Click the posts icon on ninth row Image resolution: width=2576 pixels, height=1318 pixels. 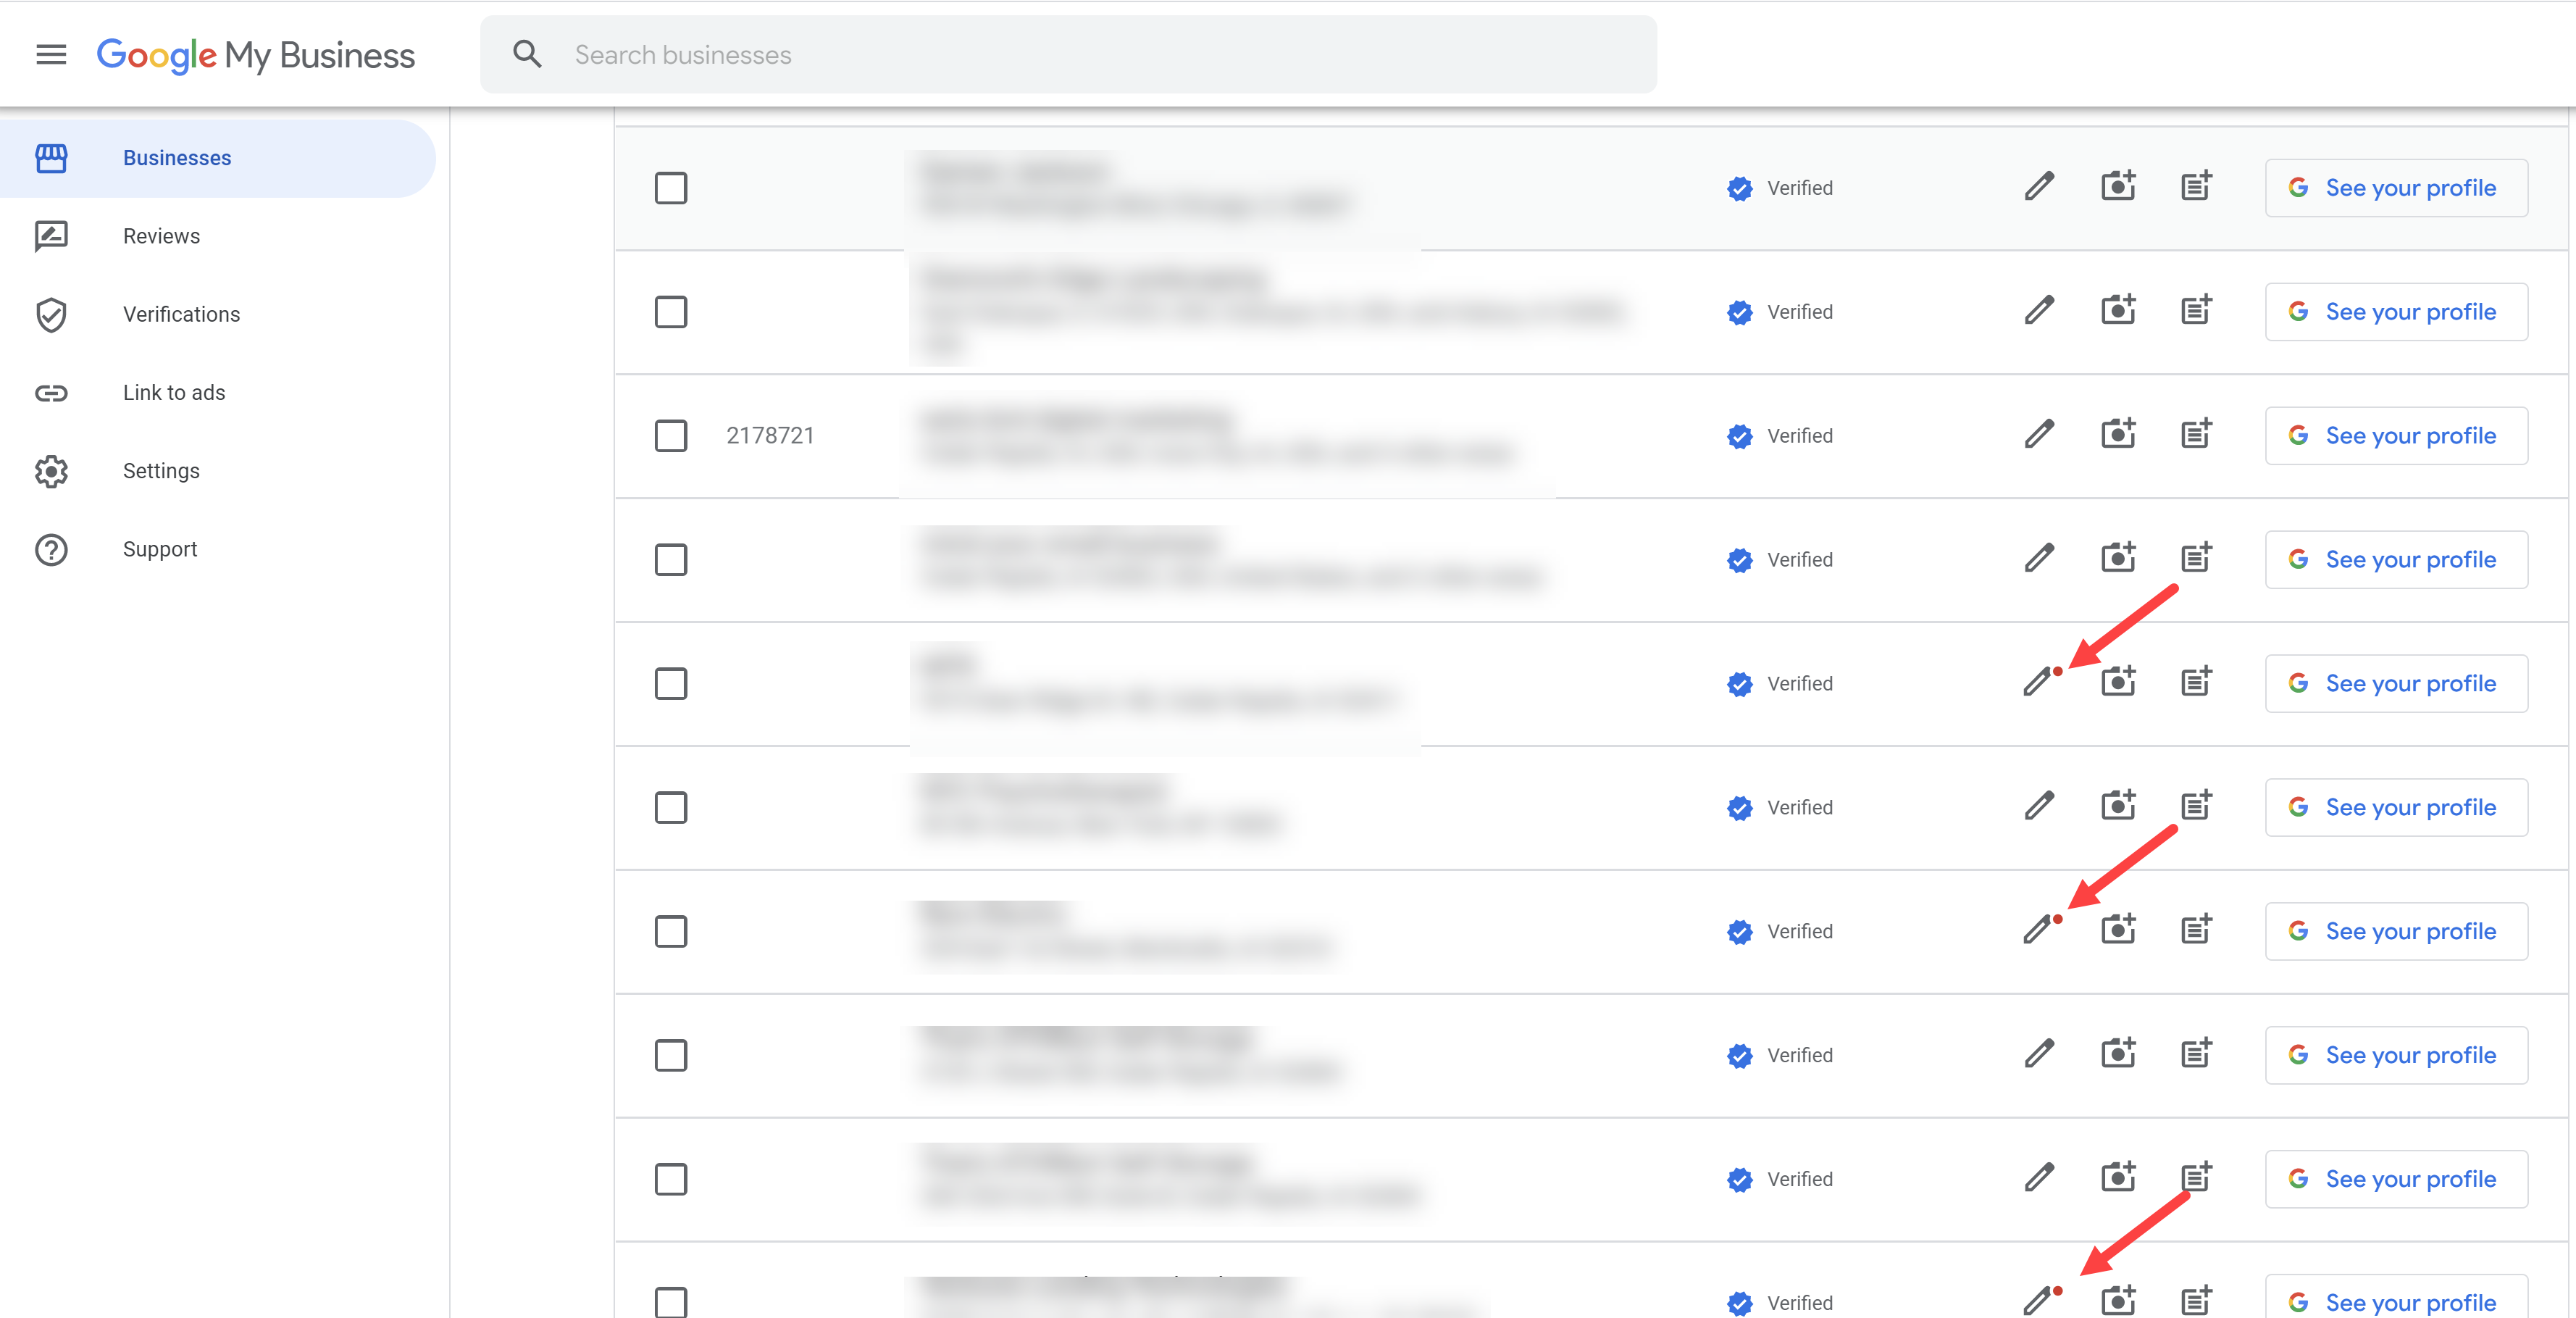pyautogui.click(x=2196, y=1178)
